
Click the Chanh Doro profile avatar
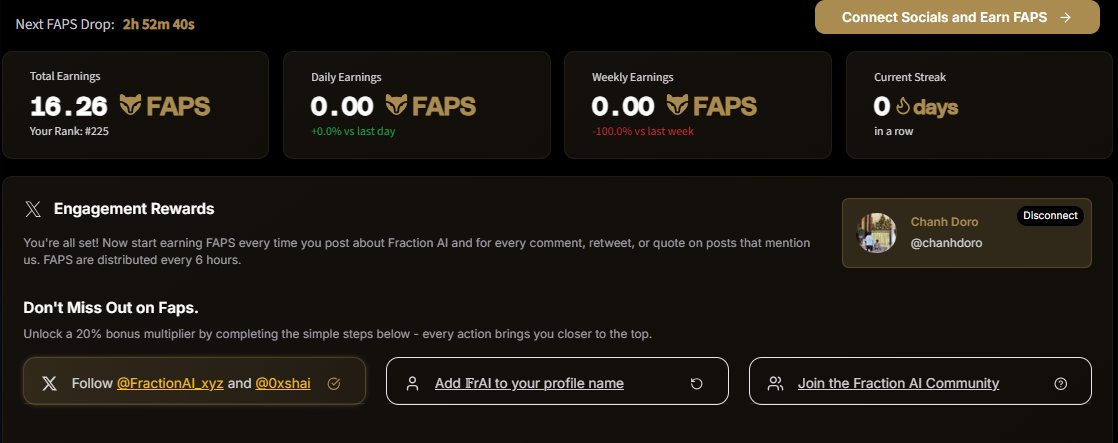tap(876, 233)
